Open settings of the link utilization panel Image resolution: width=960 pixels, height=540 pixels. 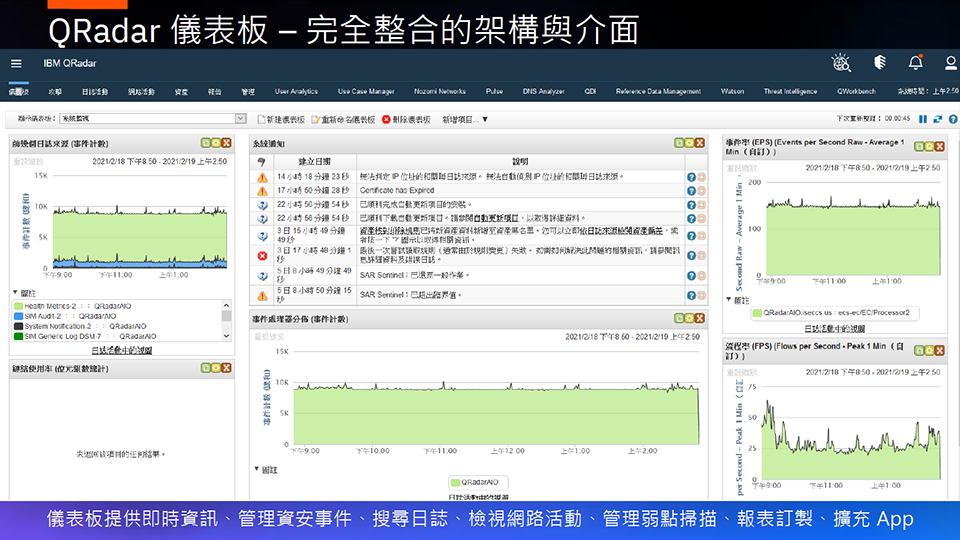click(x=216, y=367)
